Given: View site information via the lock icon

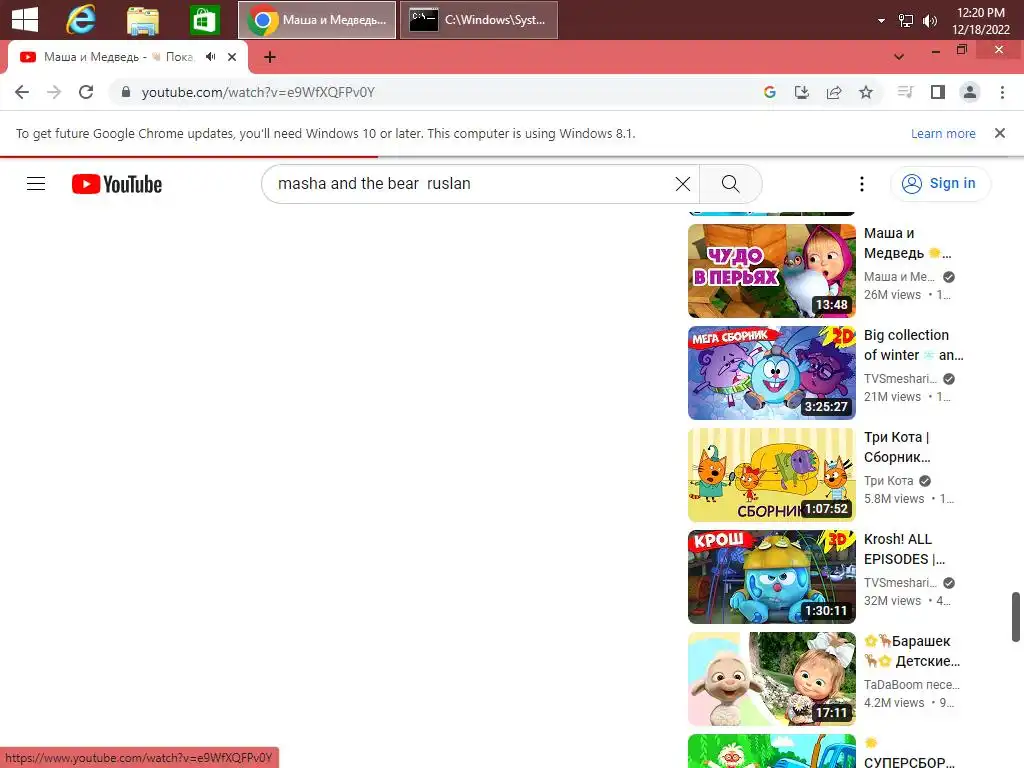Looking at the screenshot, I should point(126,92).
